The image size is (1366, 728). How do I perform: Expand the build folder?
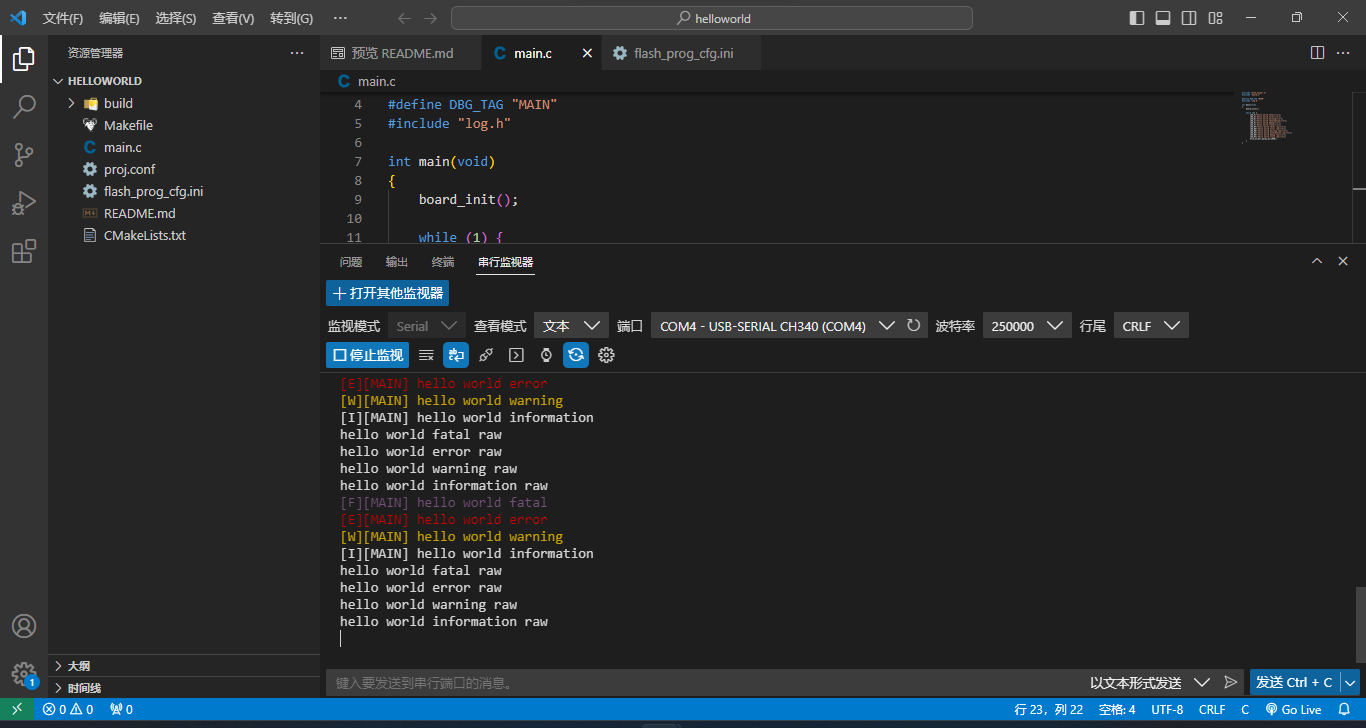[x=72, y=103]
